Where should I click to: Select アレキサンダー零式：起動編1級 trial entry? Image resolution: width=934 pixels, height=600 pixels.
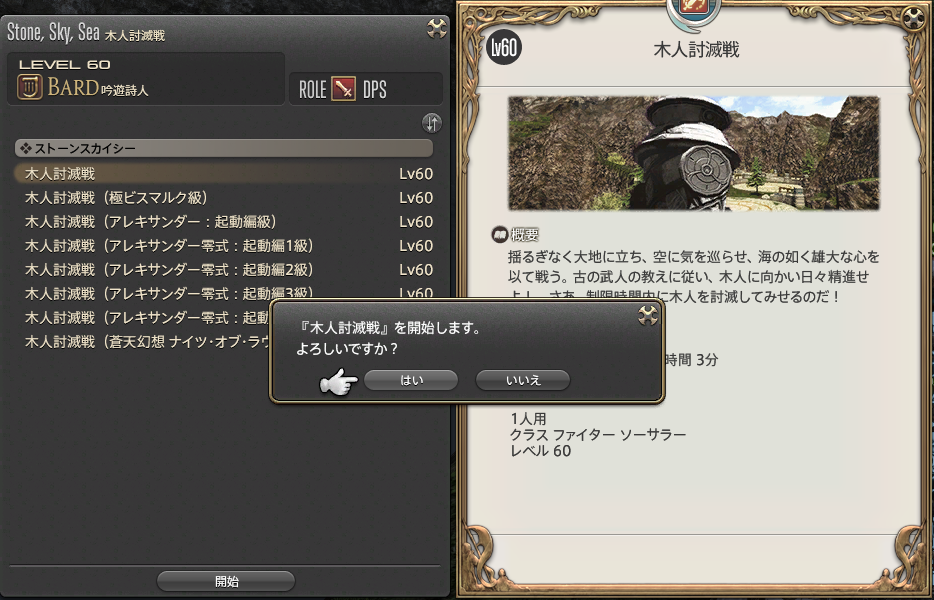[x=224, y=245]
